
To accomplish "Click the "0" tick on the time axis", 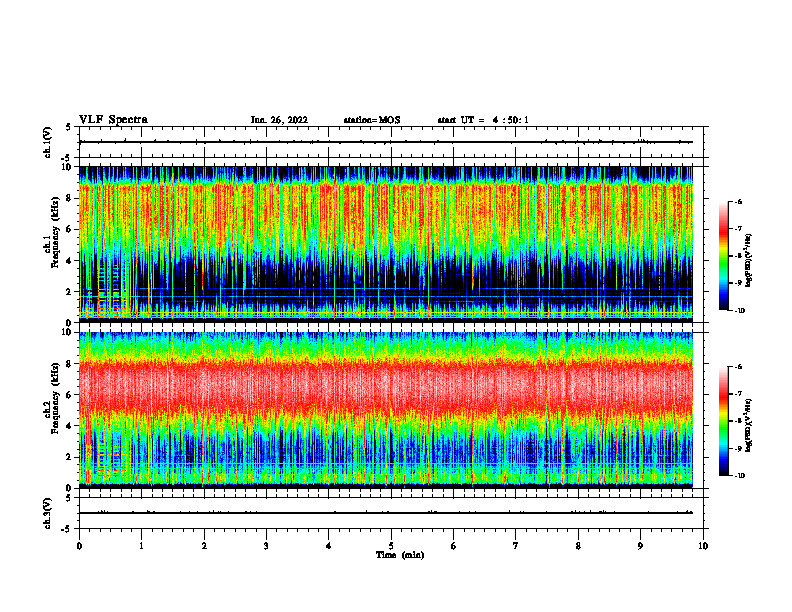I will (79, 546).
